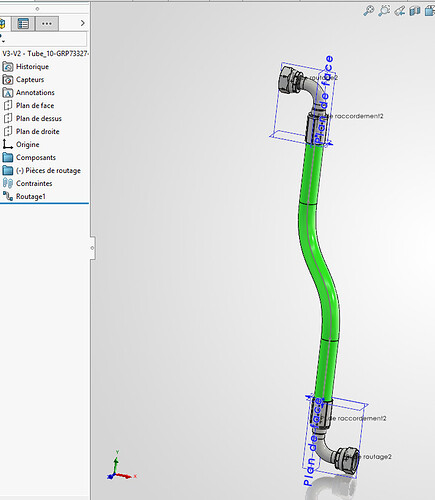The height and width of the screenshot is (500, 435).
Task: Select the Plan de dessus text label
Action: click(x=39, y=119)
